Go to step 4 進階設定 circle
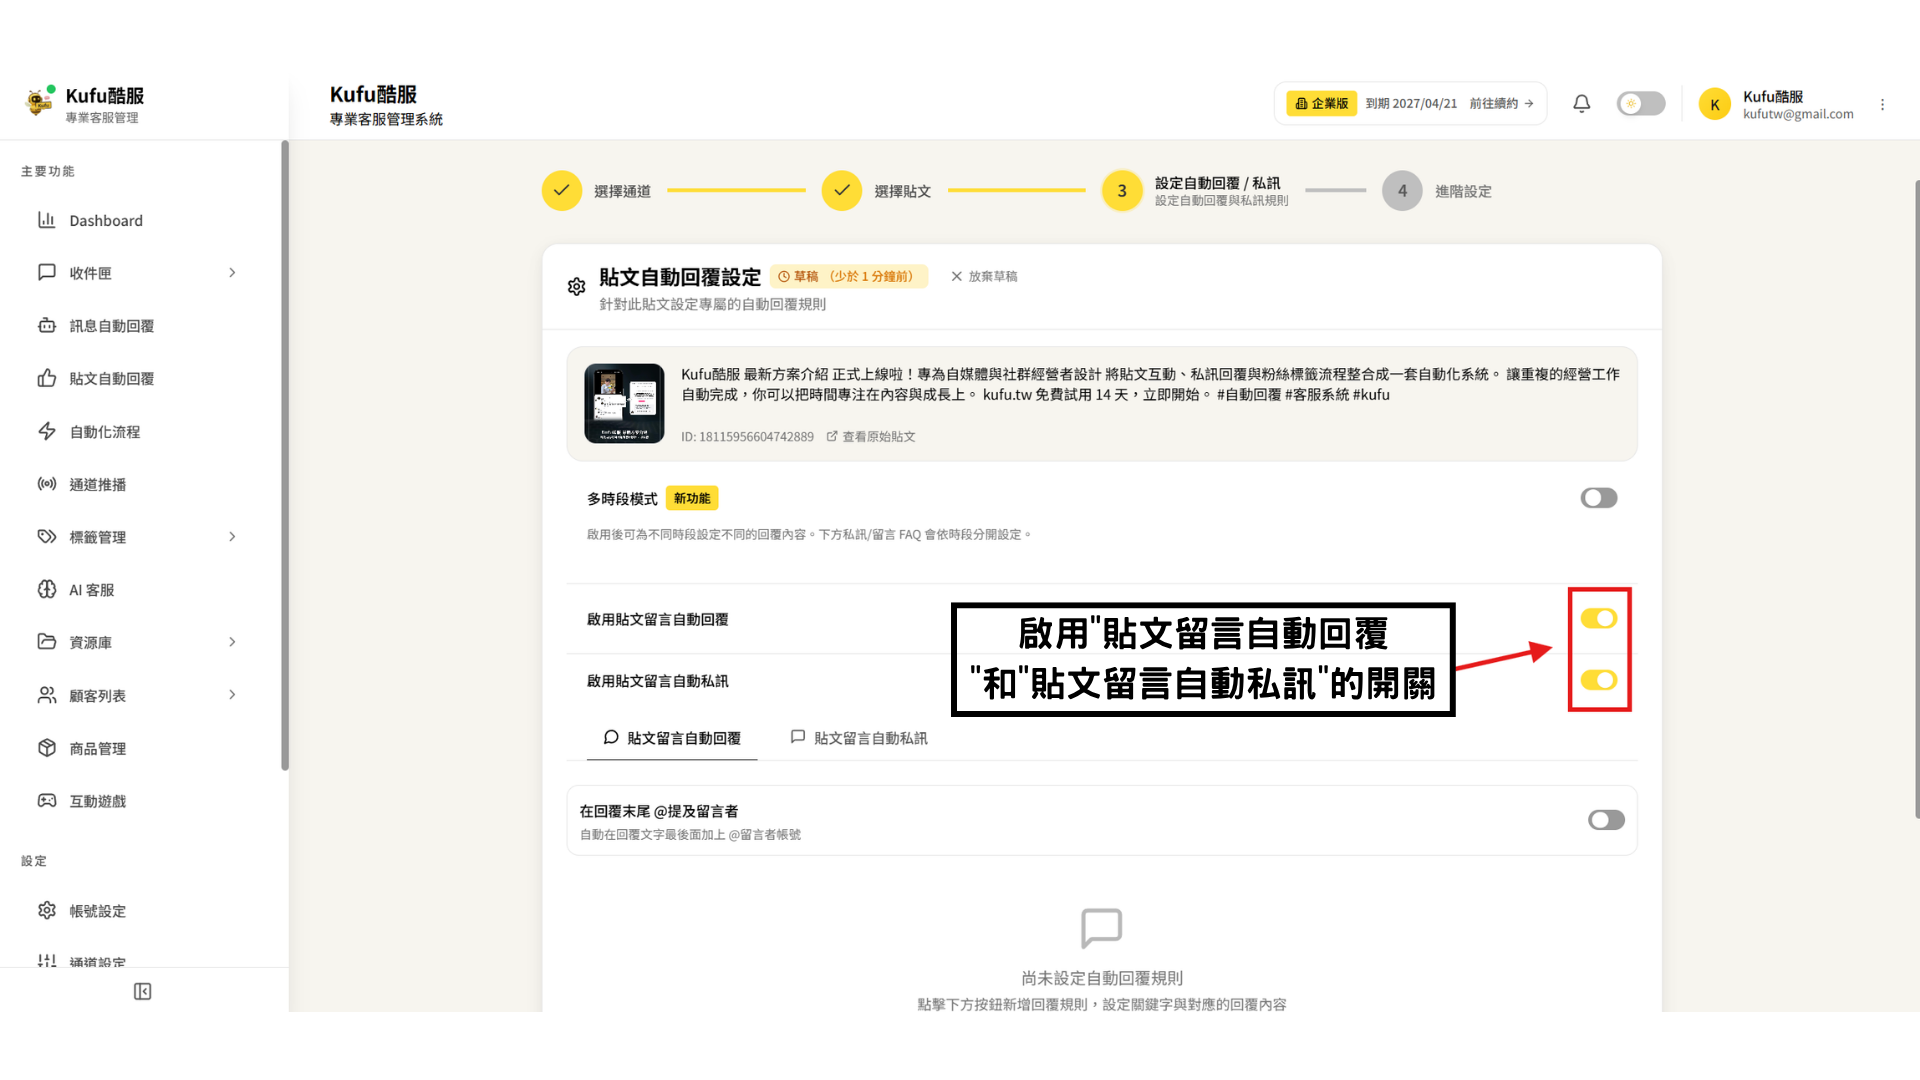This screenshot has width=1920, height=1080. coord(1402,190)
